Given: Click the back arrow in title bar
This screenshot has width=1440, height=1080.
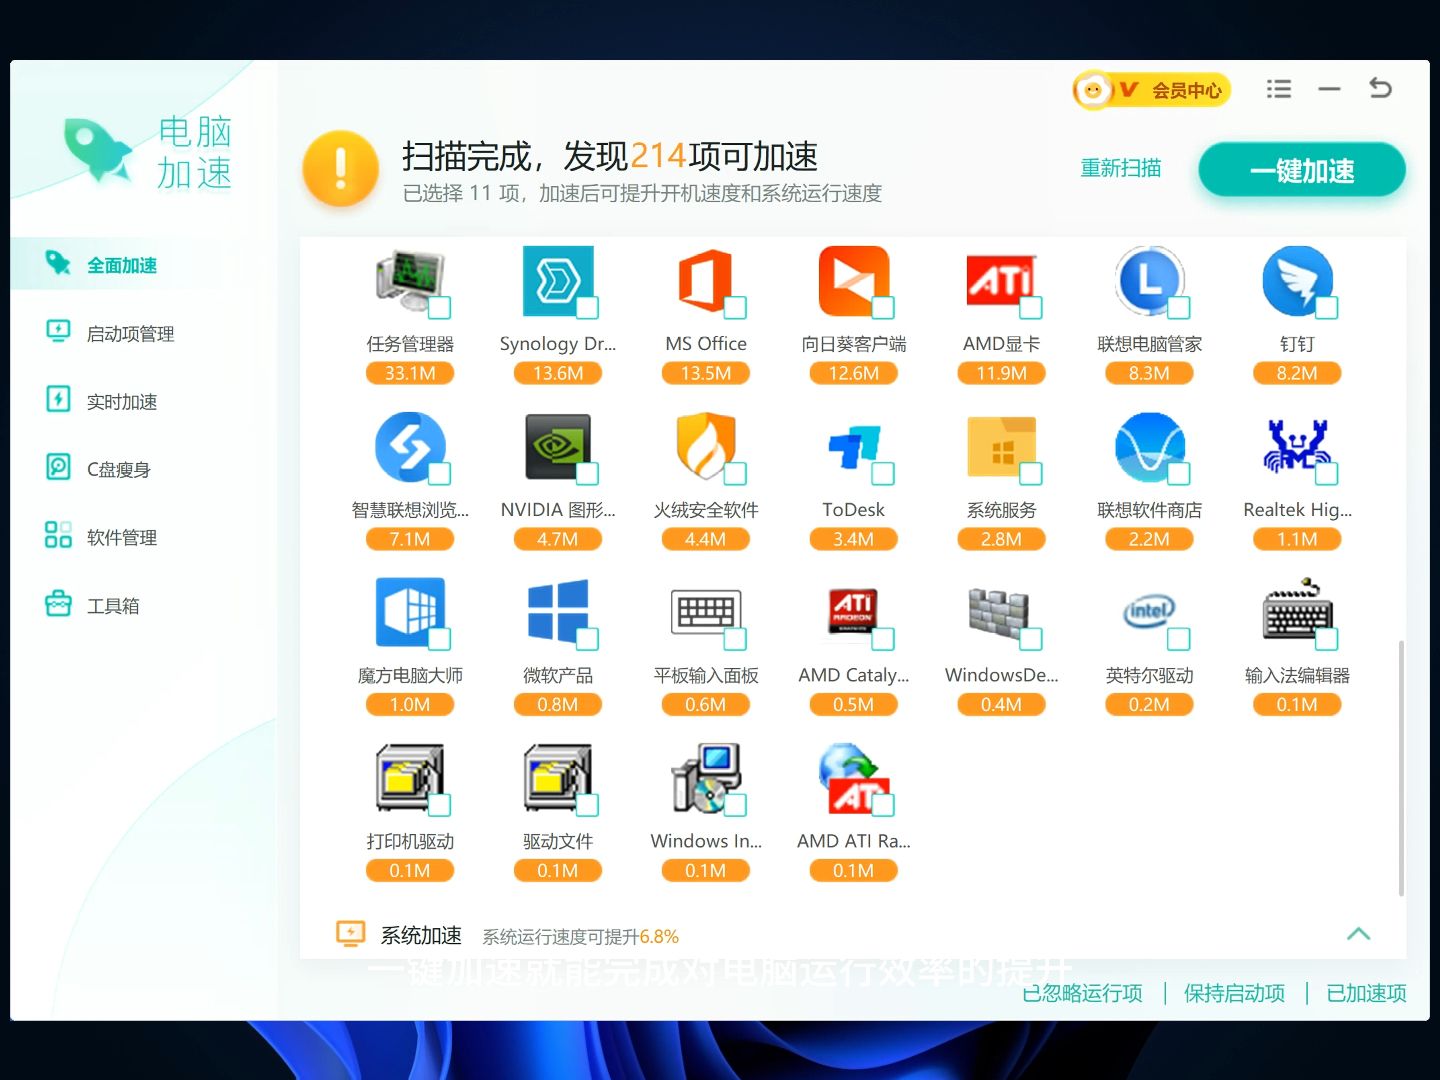Looking at the screenshot, I should 1380,88.
